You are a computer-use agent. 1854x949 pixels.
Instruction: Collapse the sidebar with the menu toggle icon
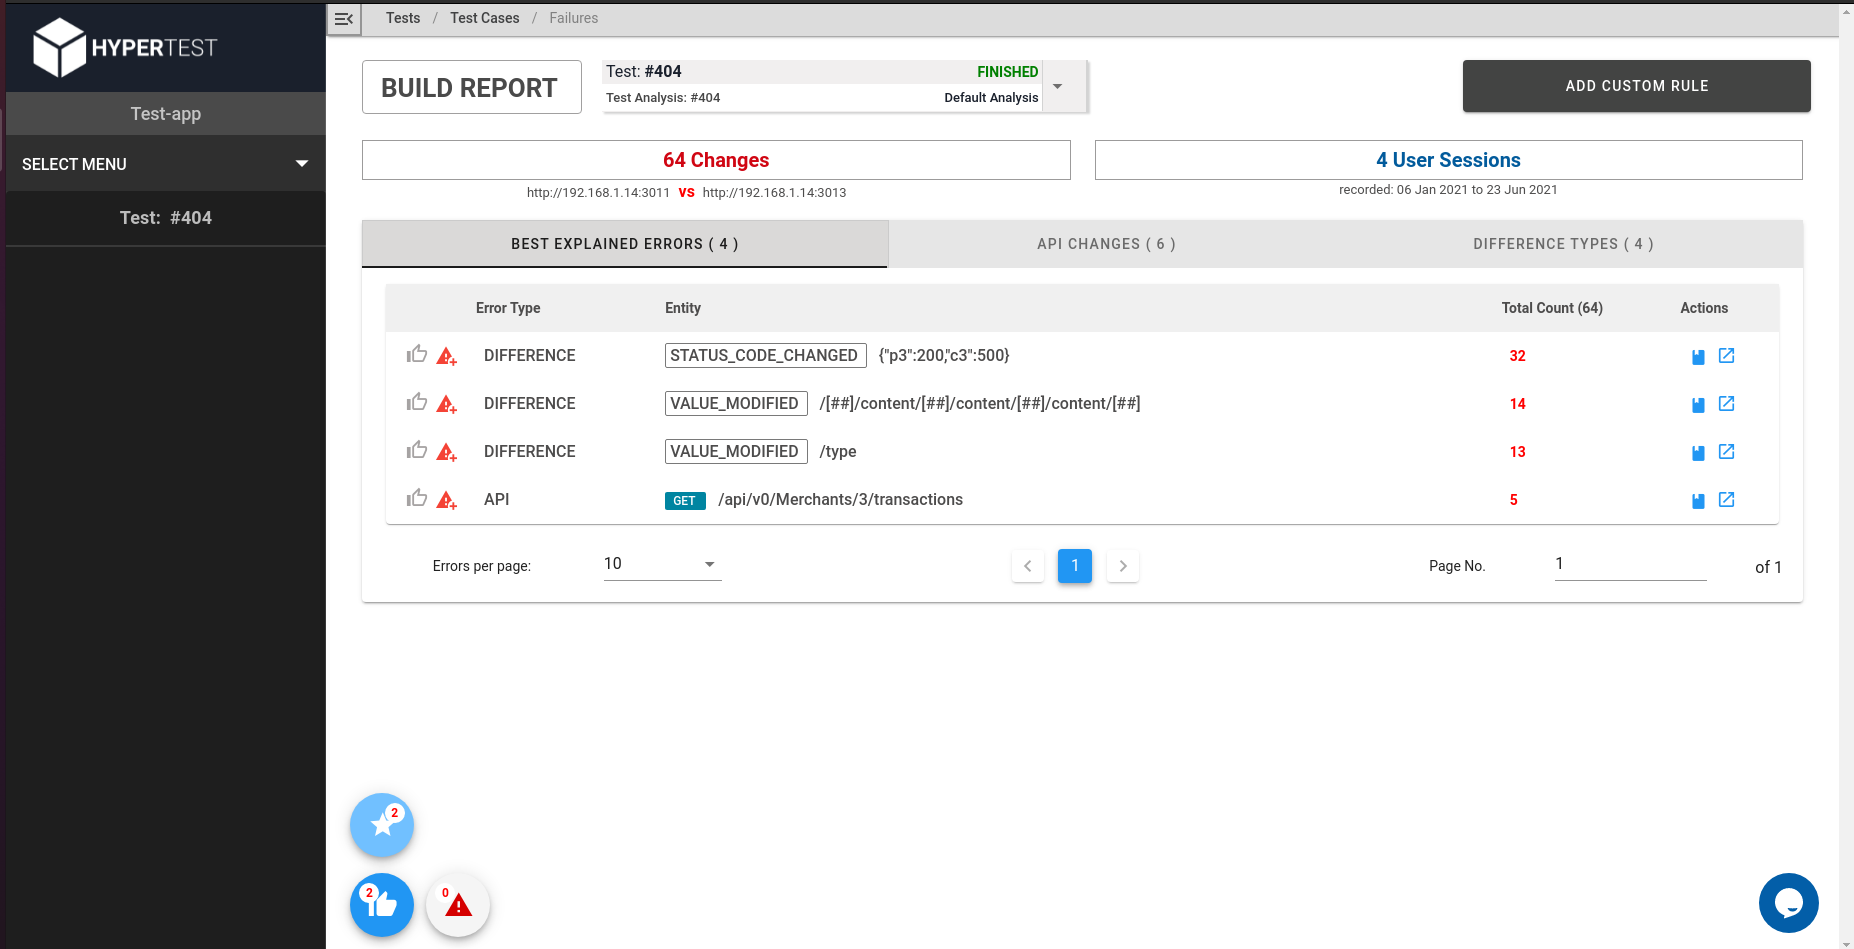(344, 19)
